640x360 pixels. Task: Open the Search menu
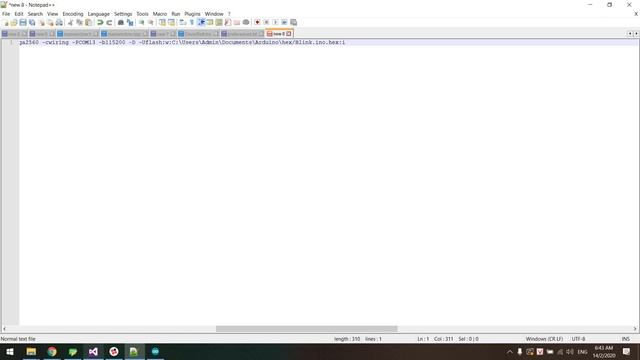pyautogui.click(x=35, y=14)
